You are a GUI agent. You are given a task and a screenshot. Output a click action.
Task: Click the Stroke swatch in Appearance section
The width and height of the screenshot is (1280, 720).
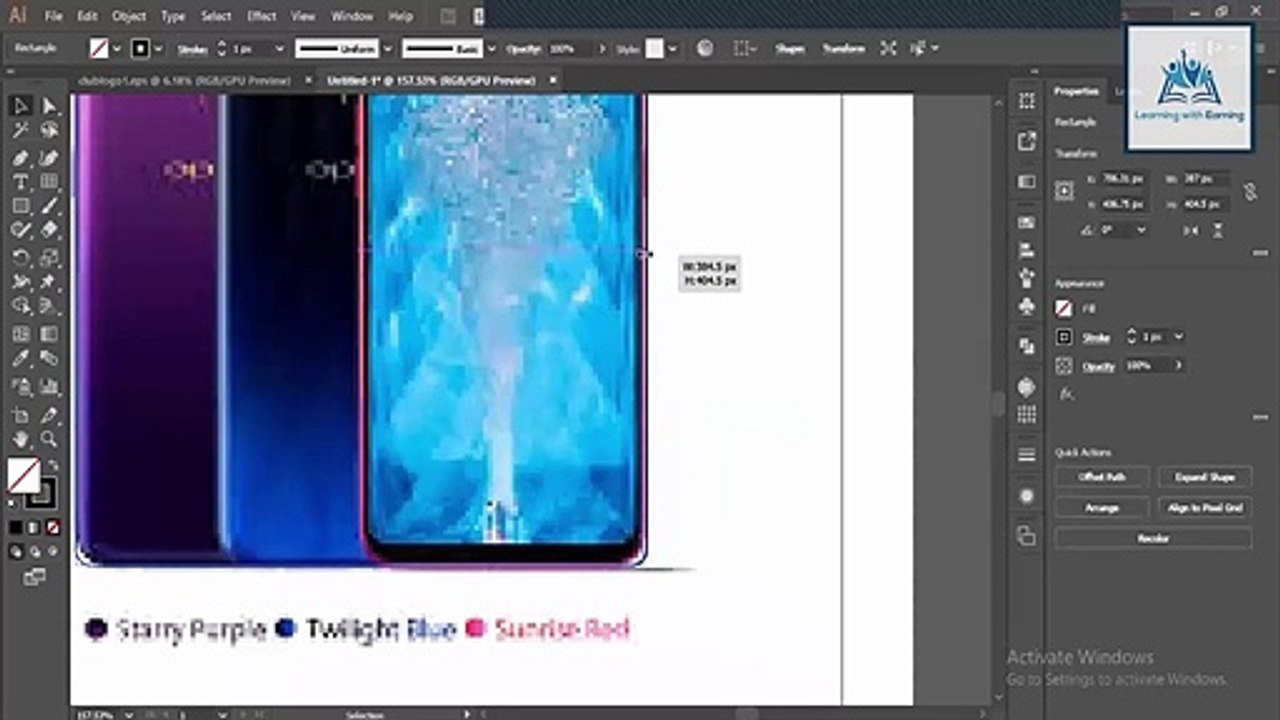coord(1064,337)
